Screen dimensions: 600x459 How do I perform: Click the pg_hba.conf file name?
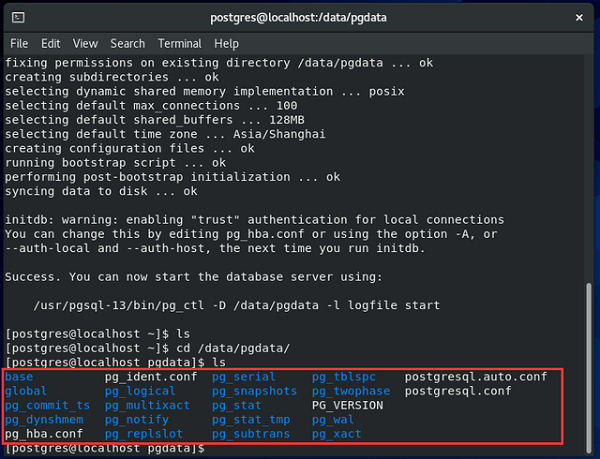pyautogui.click(x=44, y=434)
